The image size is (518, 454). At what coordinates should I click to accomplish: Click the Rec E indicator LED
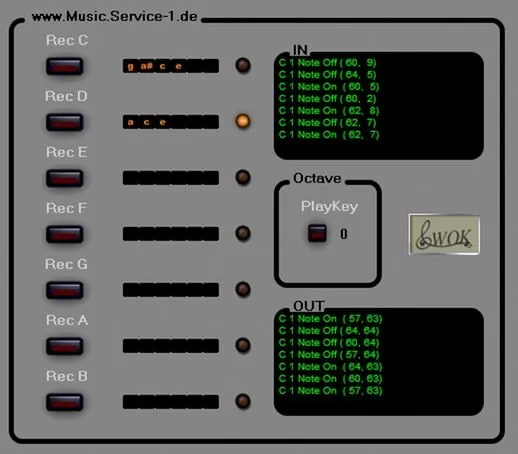243,177
